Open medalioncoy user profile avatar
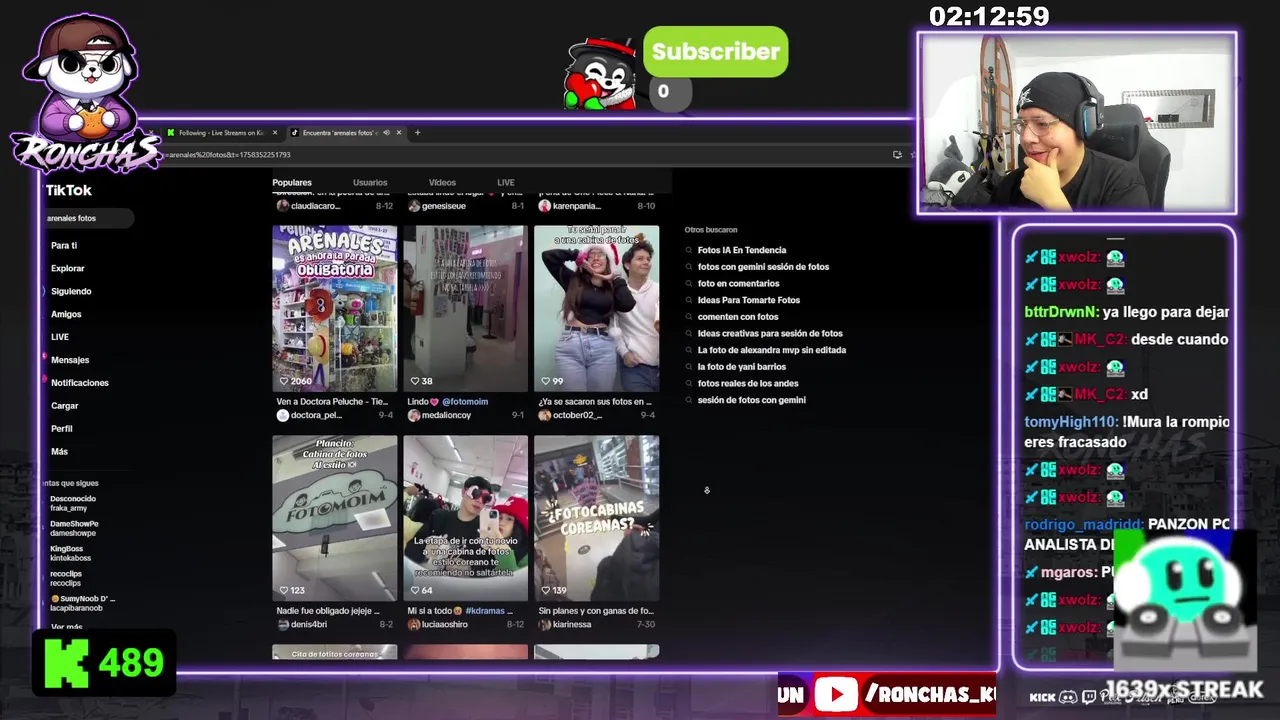Viewport: 1280px width, 720px height. [x=414, y=415]
